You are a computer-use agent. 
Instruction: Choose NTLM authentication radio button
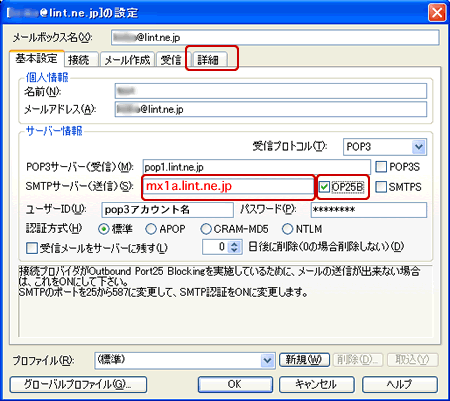click(287, 229)
